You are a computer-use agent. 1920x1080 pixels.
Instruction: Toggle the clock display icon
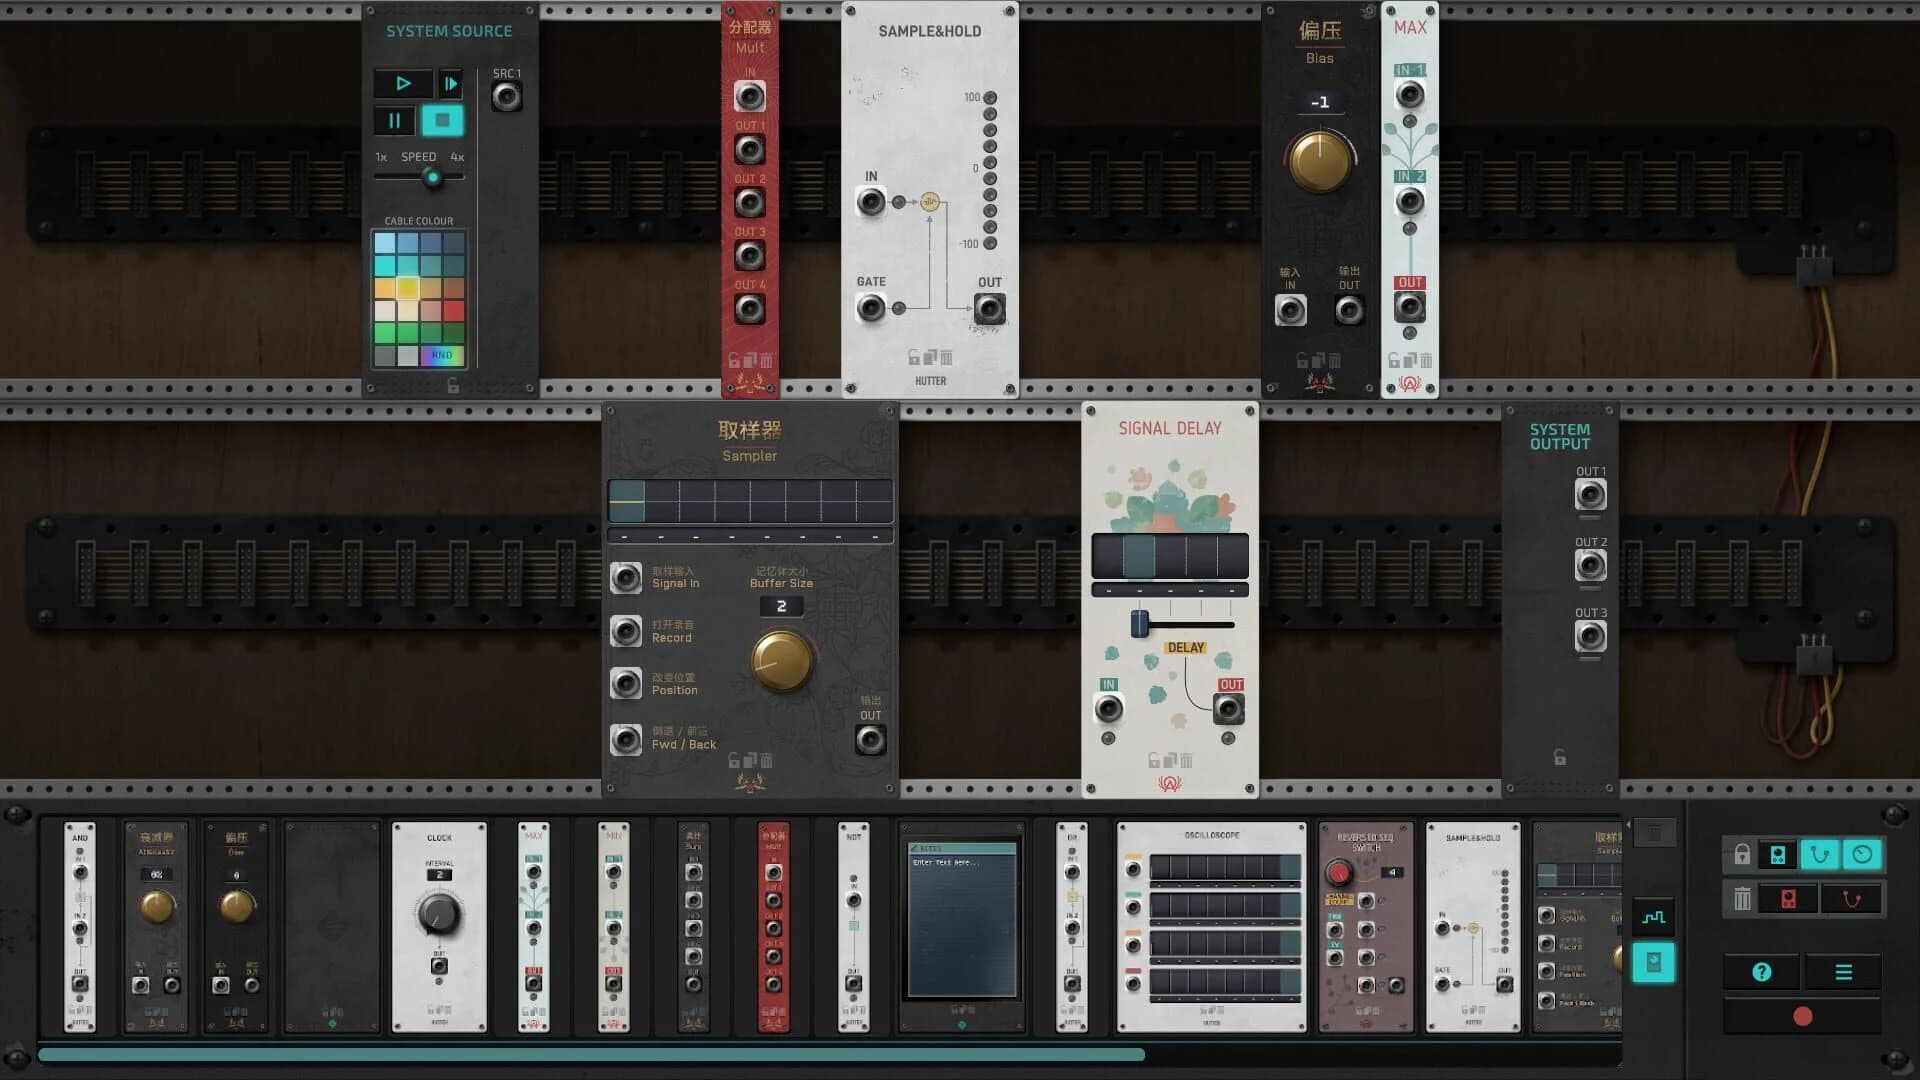click(x=1861, y=854)
